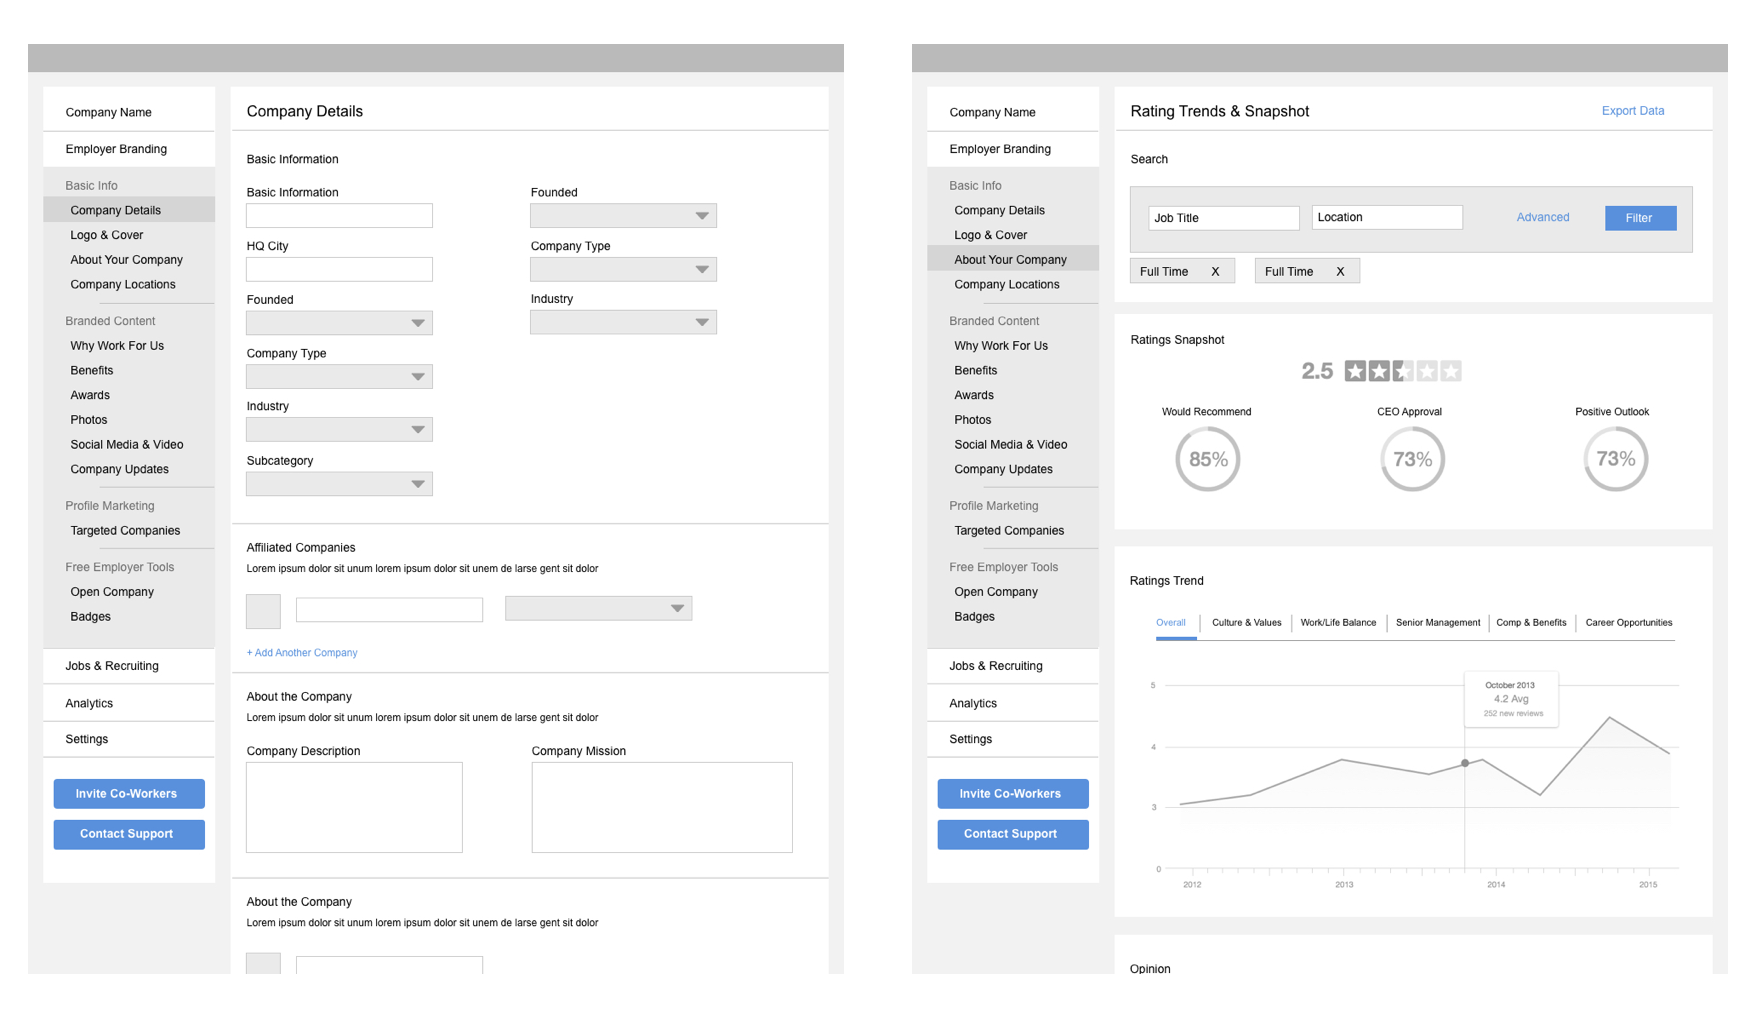Click the first star in Ratings Snapshot
This screenshot has height=1024, width=1756.
(x=1355, y=372)
